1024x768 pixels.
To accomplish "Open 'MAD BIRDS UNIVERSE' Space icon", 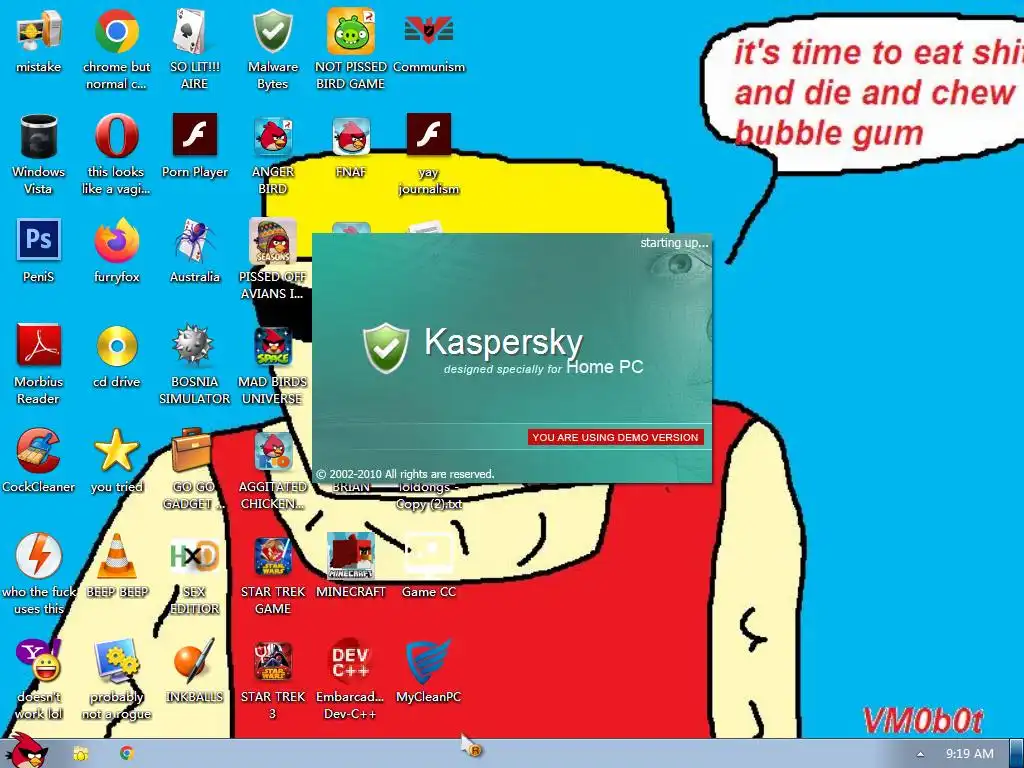I will (272, 345).
